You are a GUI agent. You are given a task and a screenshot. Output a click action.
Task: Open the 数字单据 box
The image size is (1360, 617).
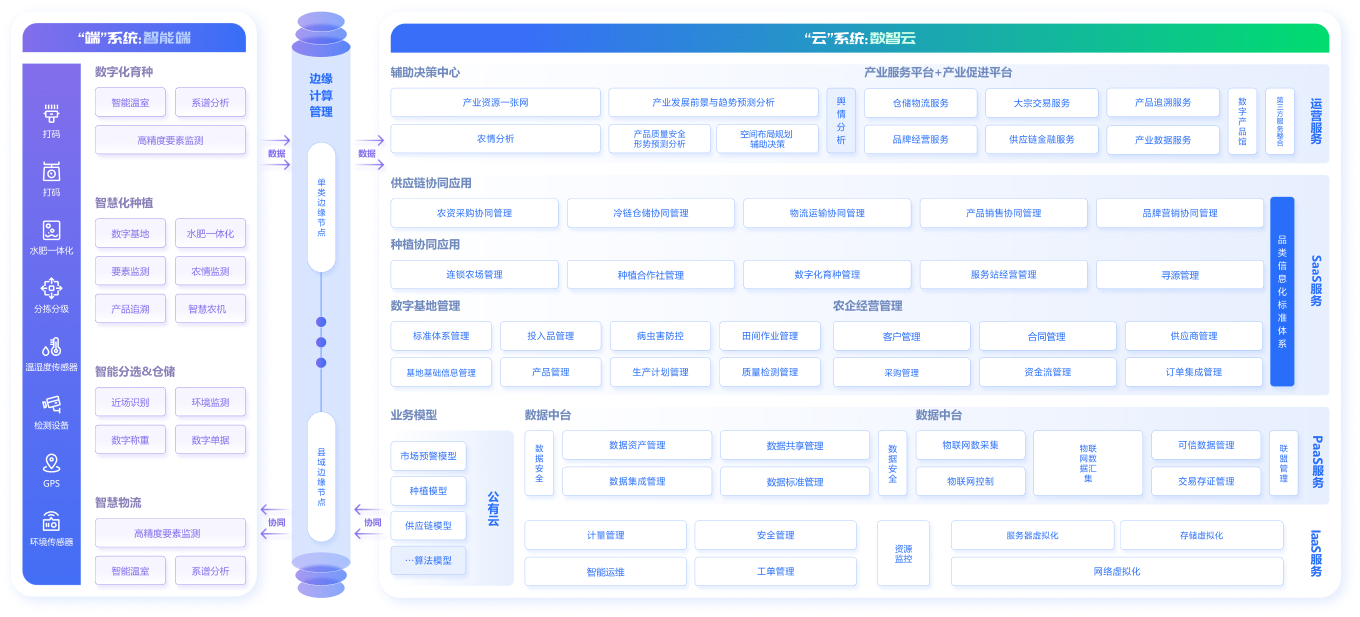210,440
